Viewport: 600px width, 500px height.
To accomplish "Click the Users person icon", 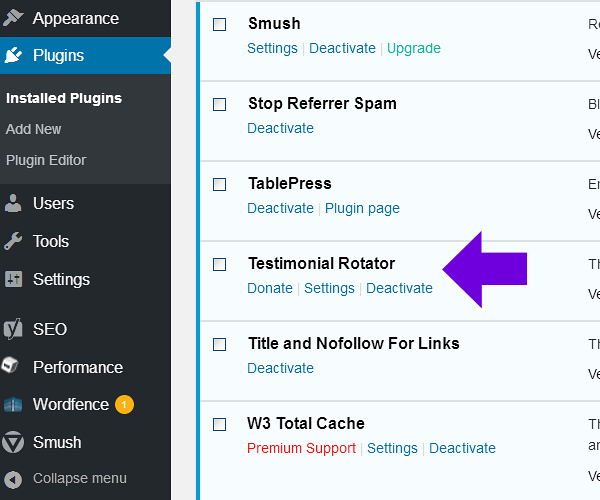I will point(14,203).
